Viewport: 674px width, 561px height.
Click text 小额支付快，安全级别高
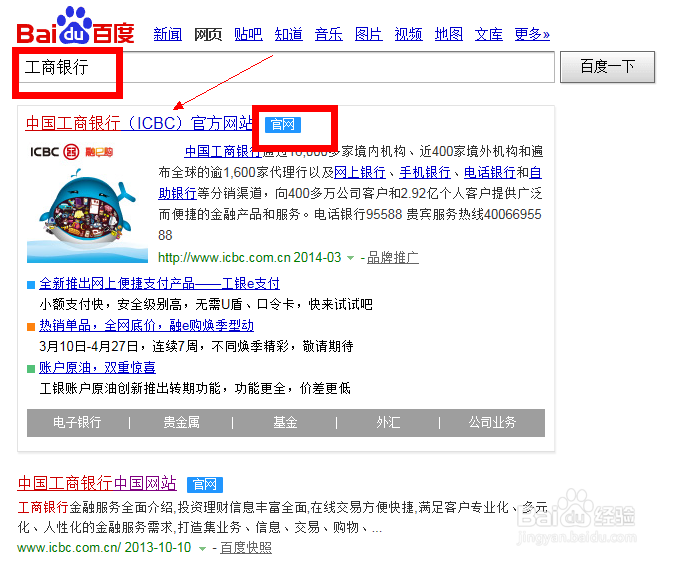click(x=110, y=304)
